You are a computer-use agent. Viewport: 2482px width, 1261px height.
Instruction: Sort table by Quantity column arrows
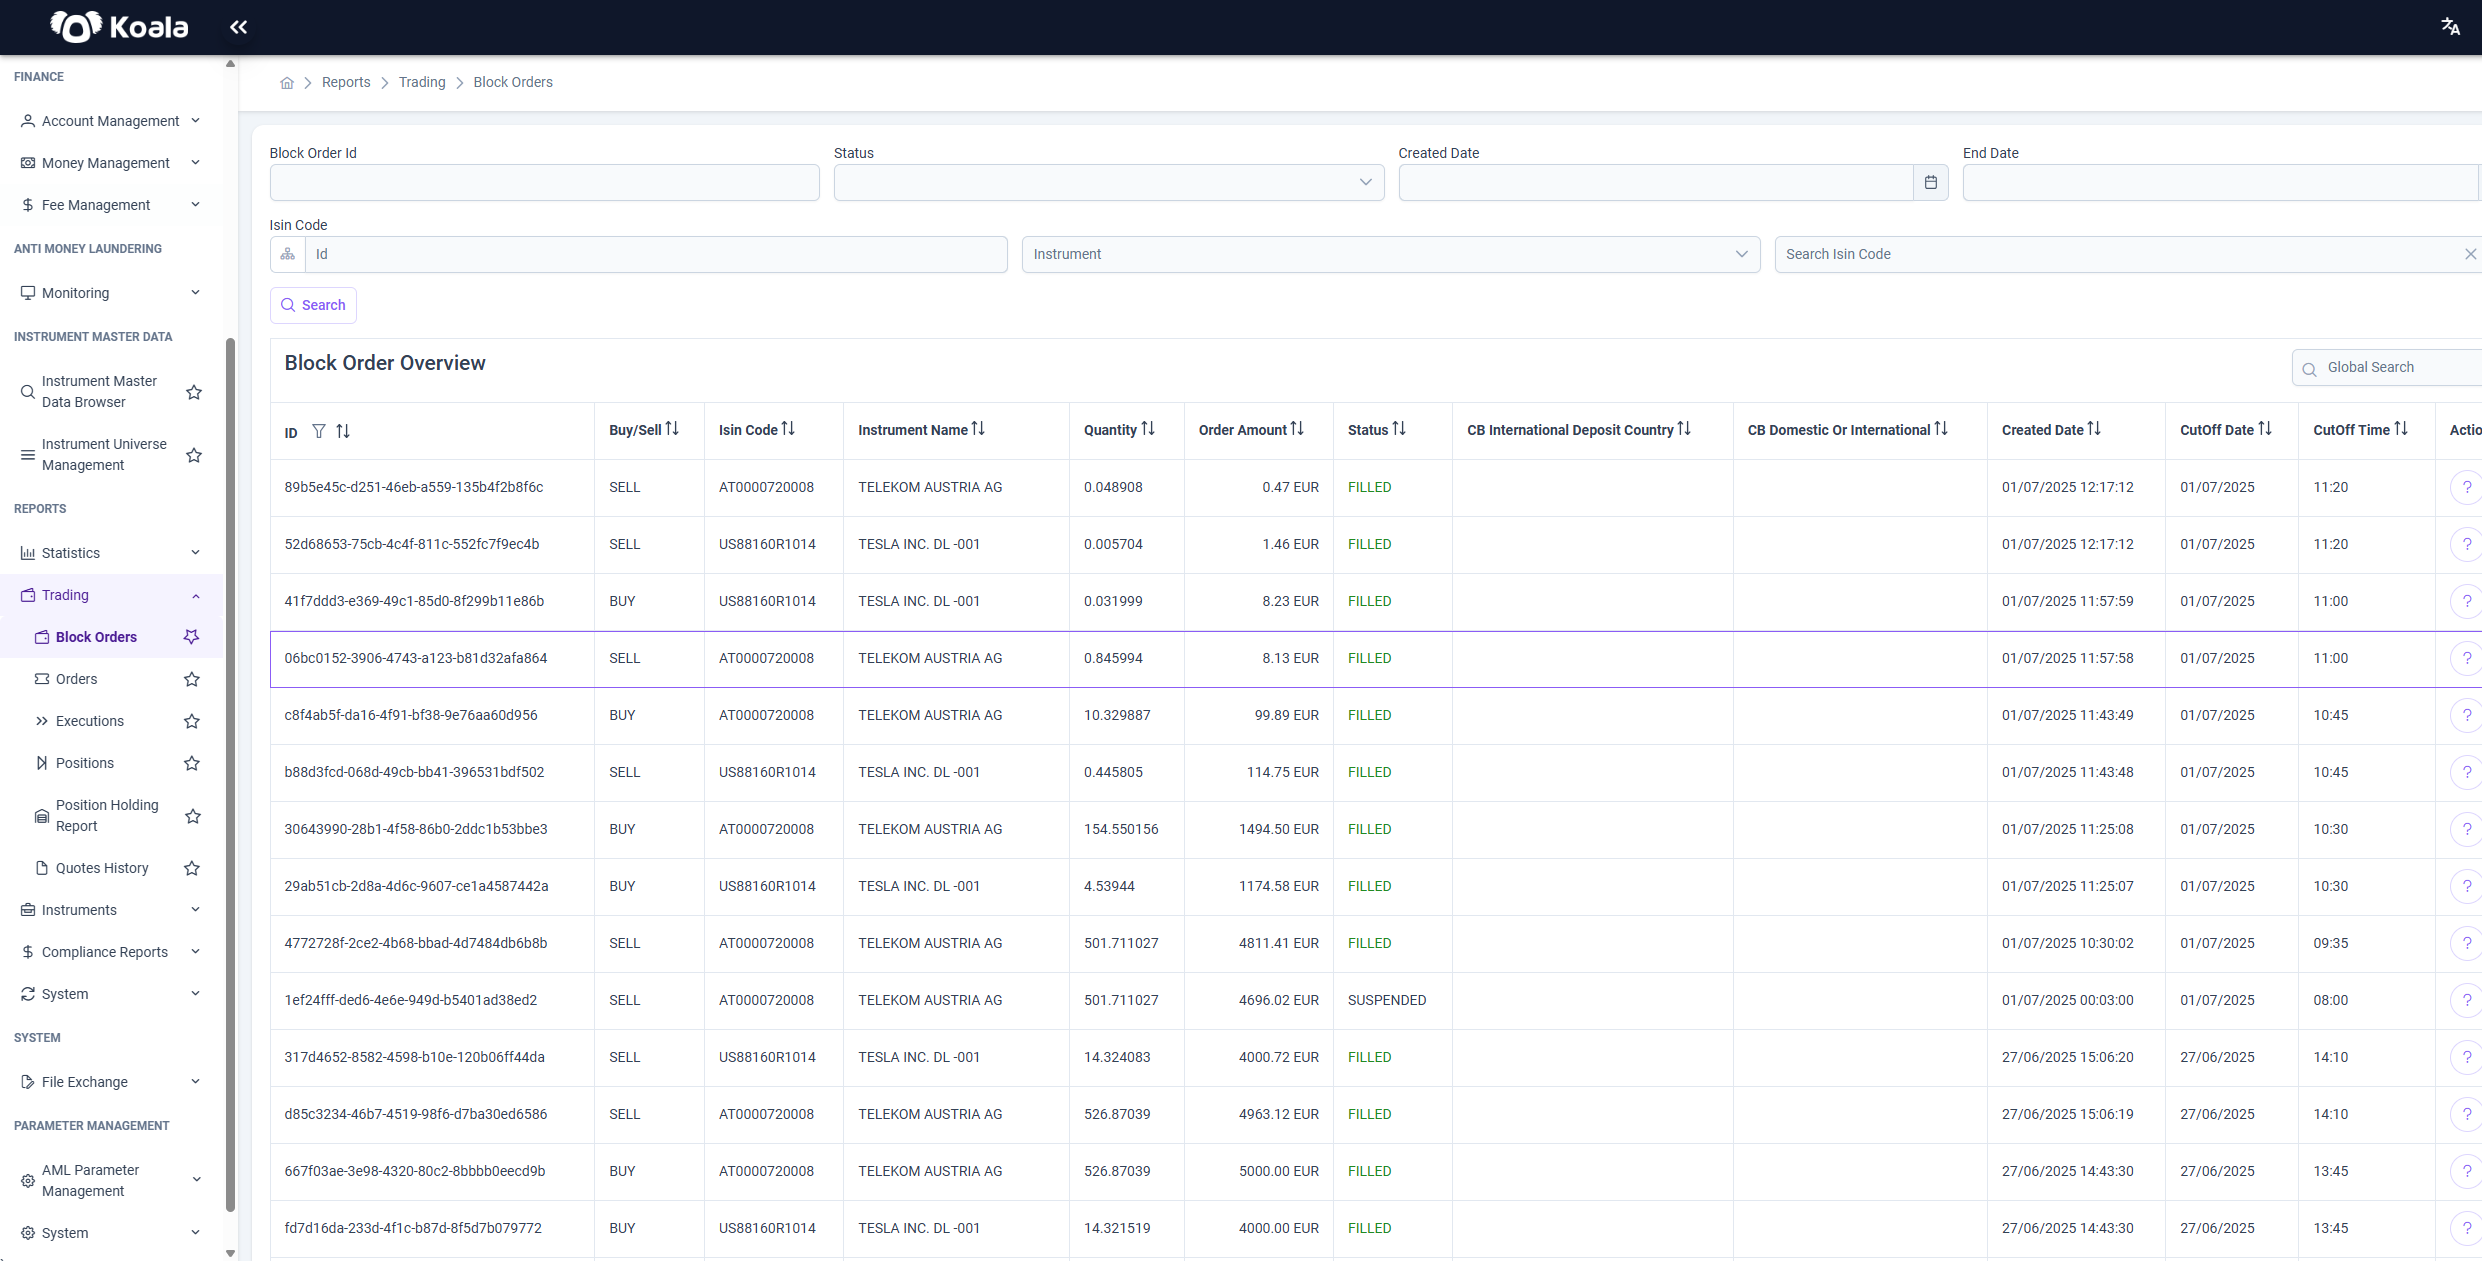1148,429
